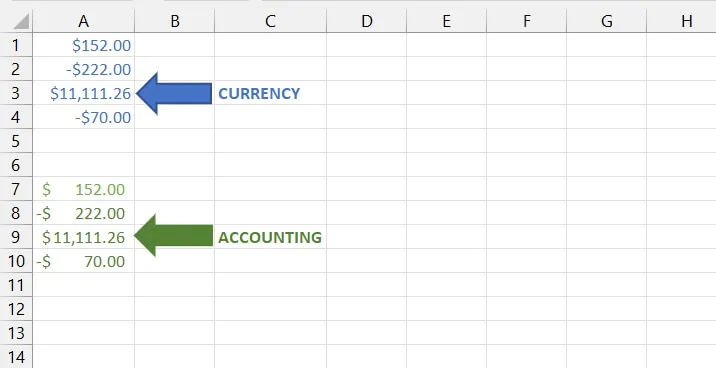716x369 pixels.
Task: Click cell A3 containing $11,111.26 currency
Action: (x=84, y=93)
